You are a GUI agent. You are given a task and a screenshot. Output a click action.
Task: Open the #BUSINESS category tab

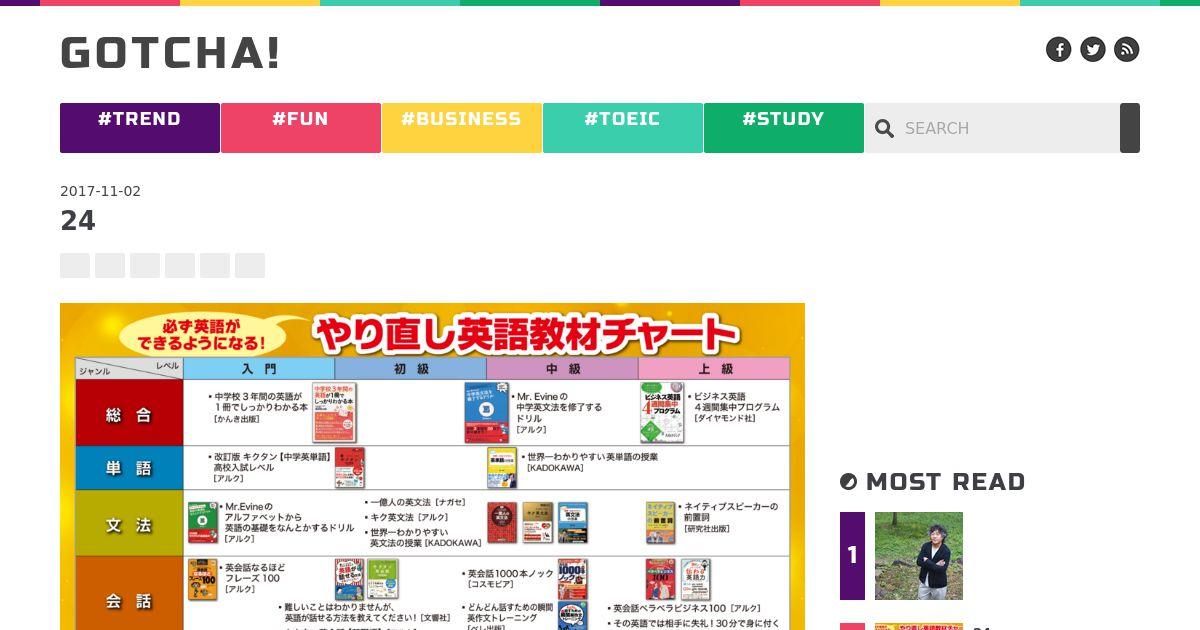[462, 128]
